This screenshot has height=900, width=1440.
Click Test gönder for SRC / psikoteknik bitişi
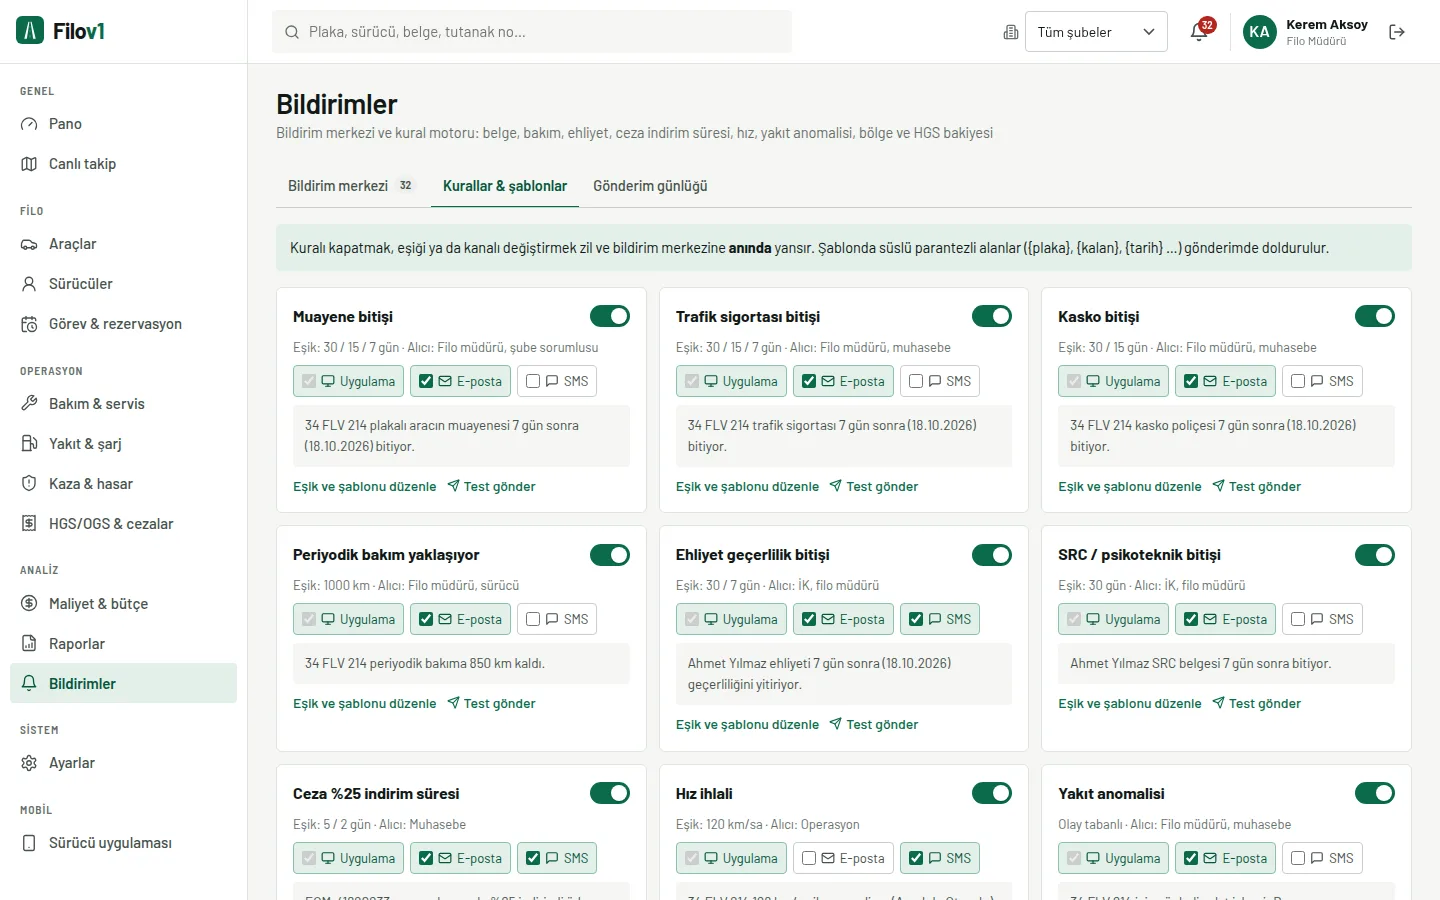(1256, 704)
